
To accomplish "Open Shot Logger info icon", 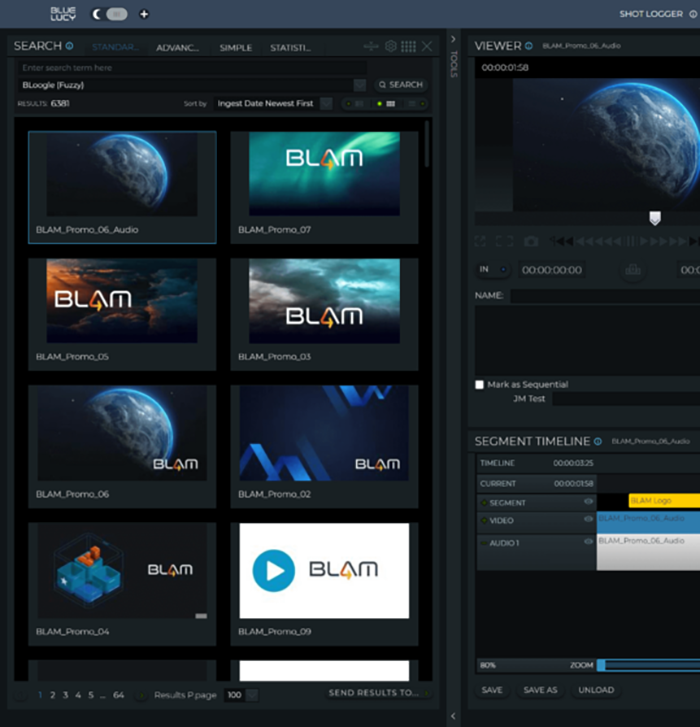I will [x=693, y=14].
